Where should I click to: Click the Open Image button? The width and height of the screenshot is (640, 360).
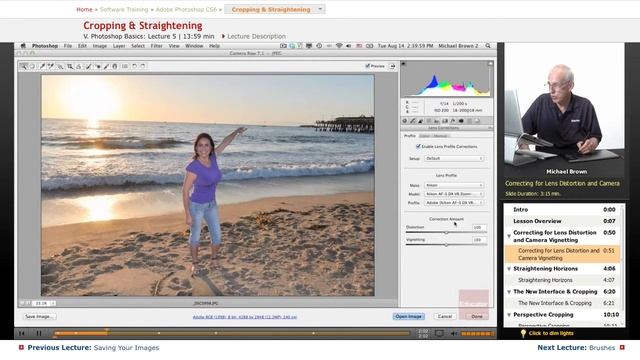[409, 316]
